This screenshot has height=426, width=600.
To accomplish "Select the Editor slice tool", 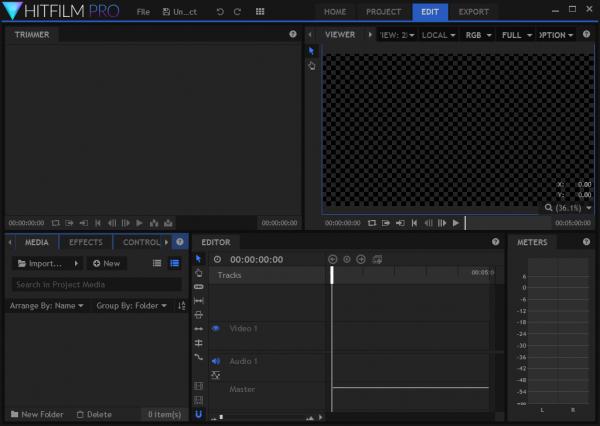I will pos(199,287).
